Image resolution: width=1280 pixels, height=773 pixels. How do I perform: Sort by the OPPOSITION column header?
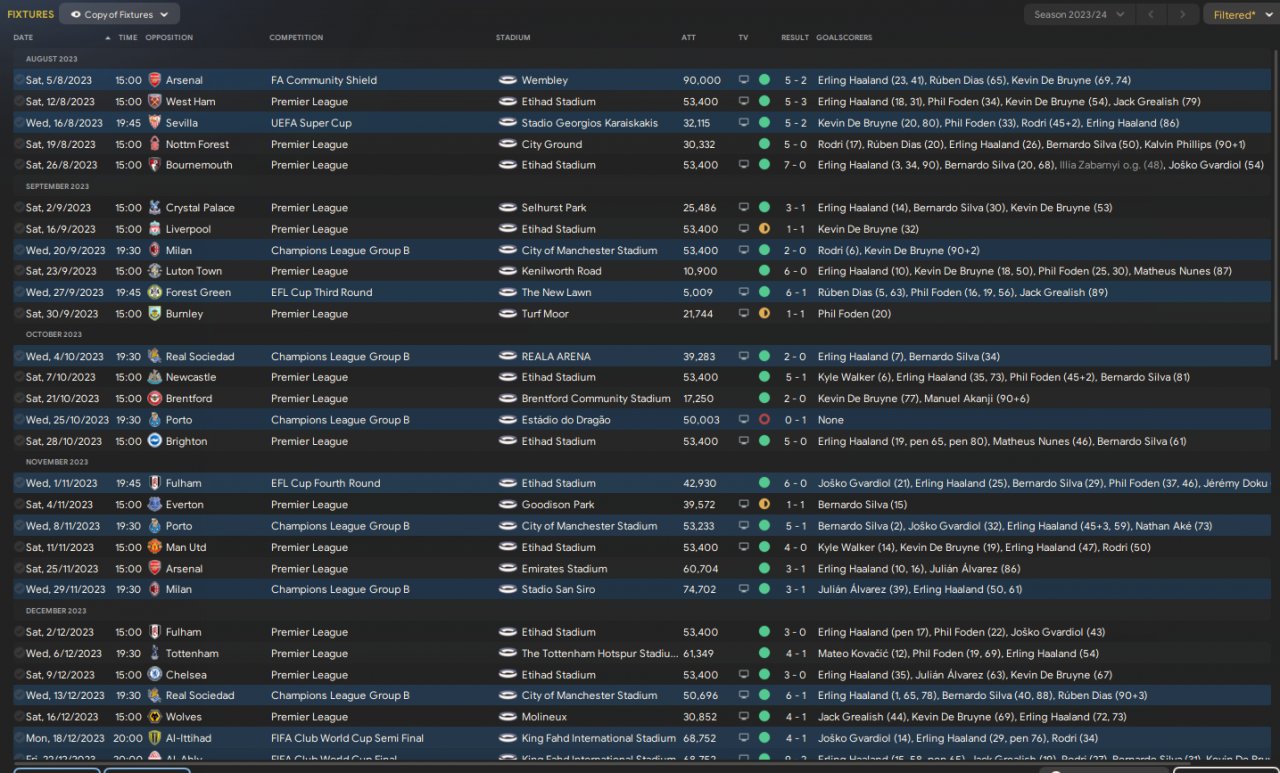(169, 38)
